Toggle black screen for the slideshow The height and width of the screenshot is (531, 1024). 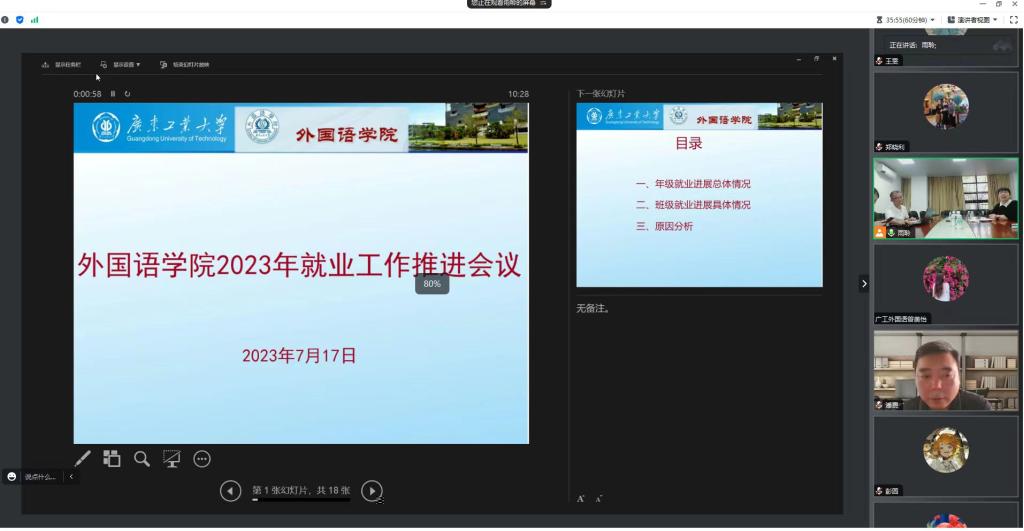click(x=172, y=458)
